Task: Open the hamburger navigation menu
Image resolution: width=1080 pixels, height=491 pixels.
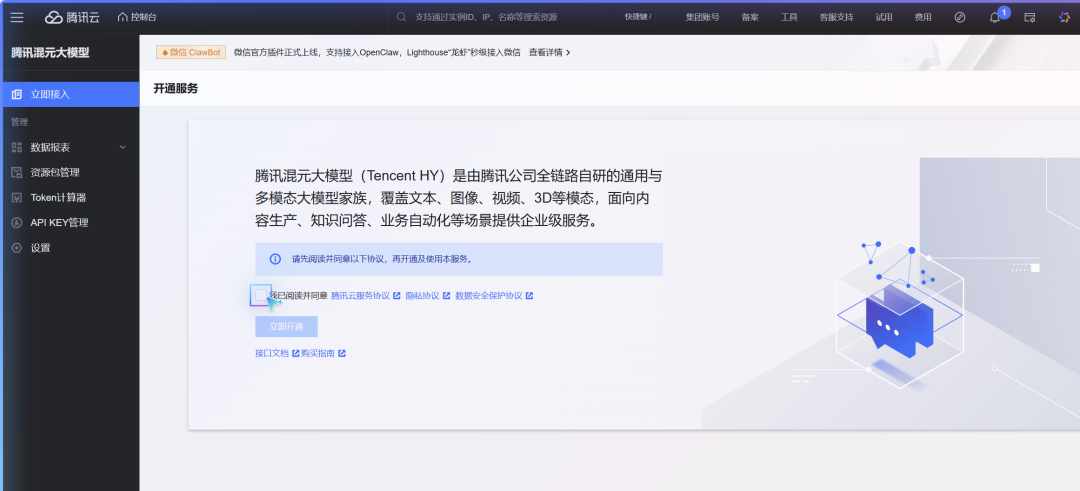Action: (17, 17)
